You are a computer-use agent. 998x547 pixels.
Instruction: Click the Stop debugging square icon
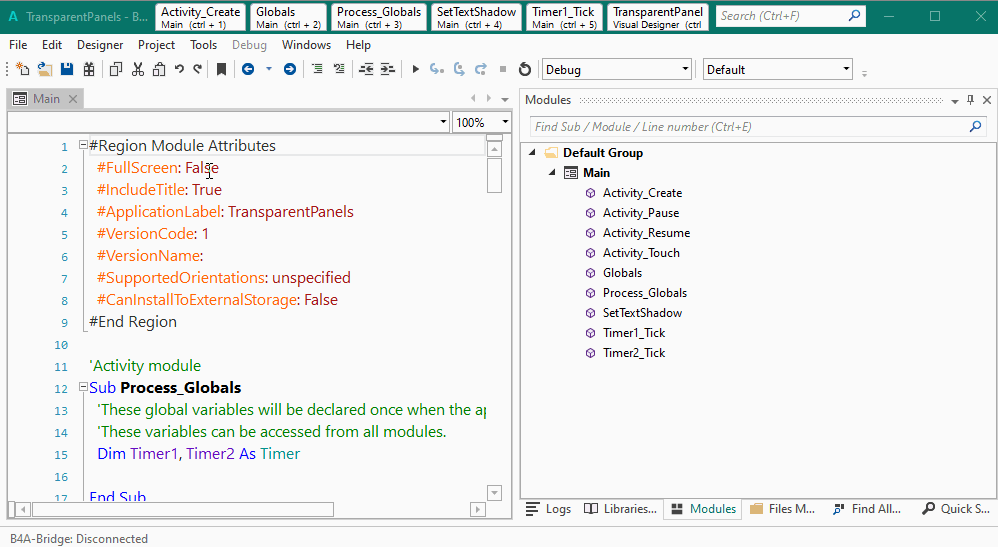pos(503,69)
